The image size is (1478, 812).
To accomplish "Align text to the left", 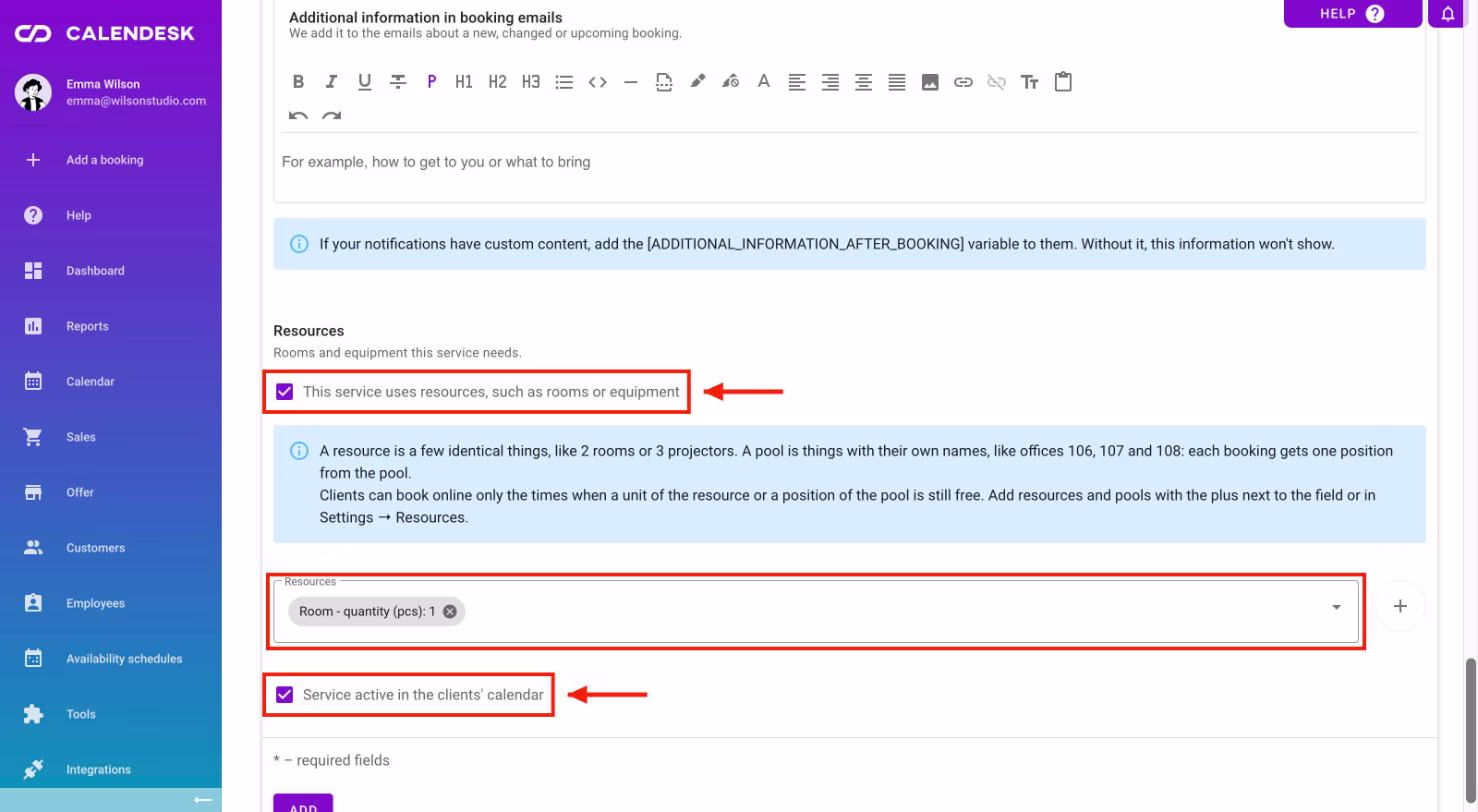I will pos(797,82).
